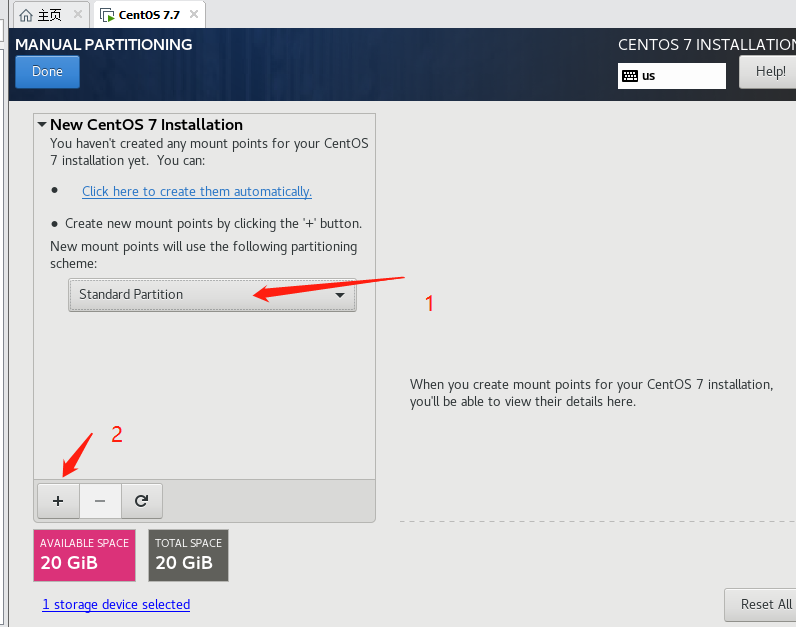
Task: Click the keyboard layout icon beside us
Action: (630, 76)
